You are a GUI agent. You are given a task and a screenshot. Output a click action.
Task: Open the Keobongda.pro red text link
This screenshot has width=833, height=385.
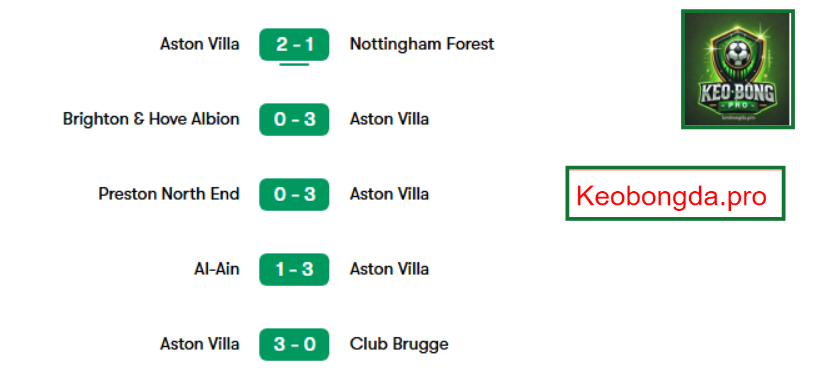click(x=671, y=196)
